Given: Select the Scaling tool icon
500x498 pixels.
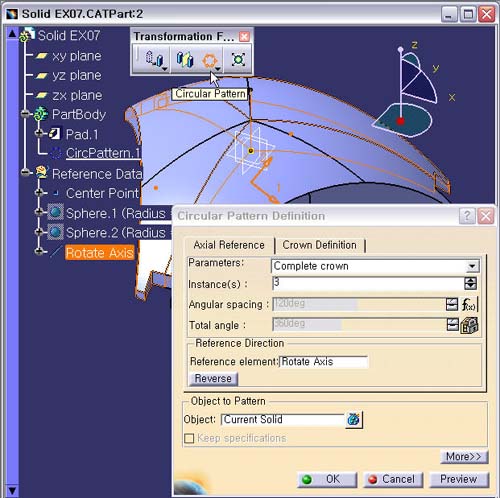Looking at the screenshot, I should point(238,60).
